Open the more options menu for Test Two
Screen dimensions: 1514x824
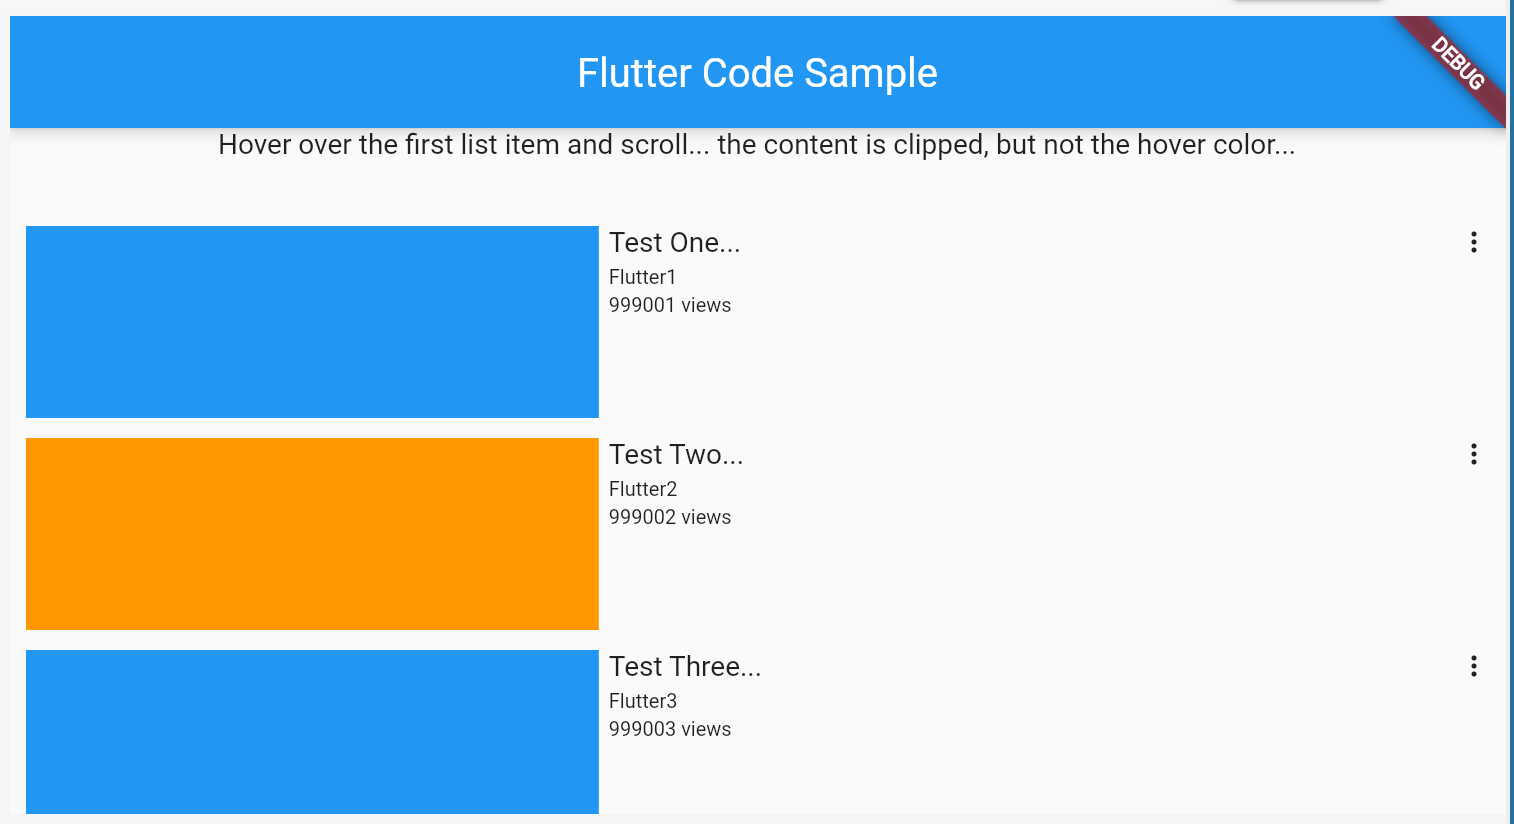(x=1473, y=454)
